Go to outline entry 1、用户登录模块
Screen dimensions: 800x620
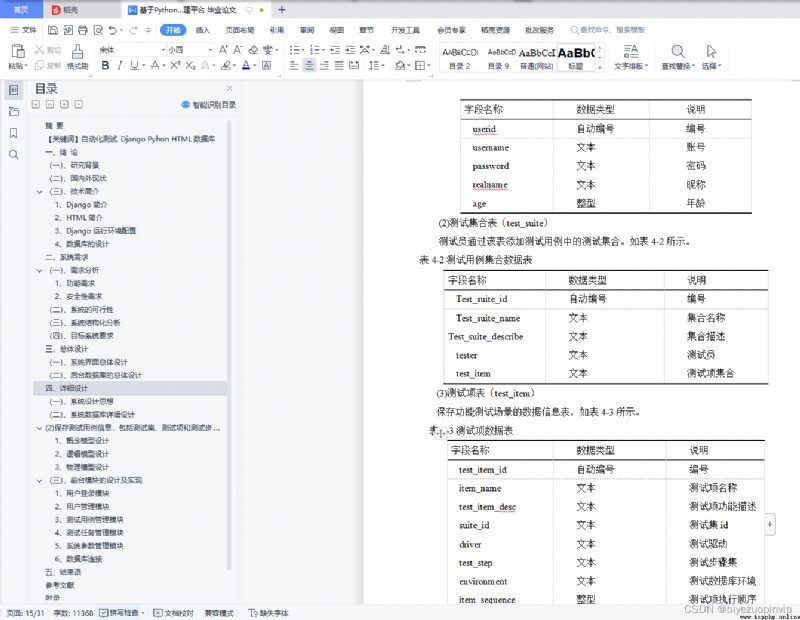click(x=82, y=493)
